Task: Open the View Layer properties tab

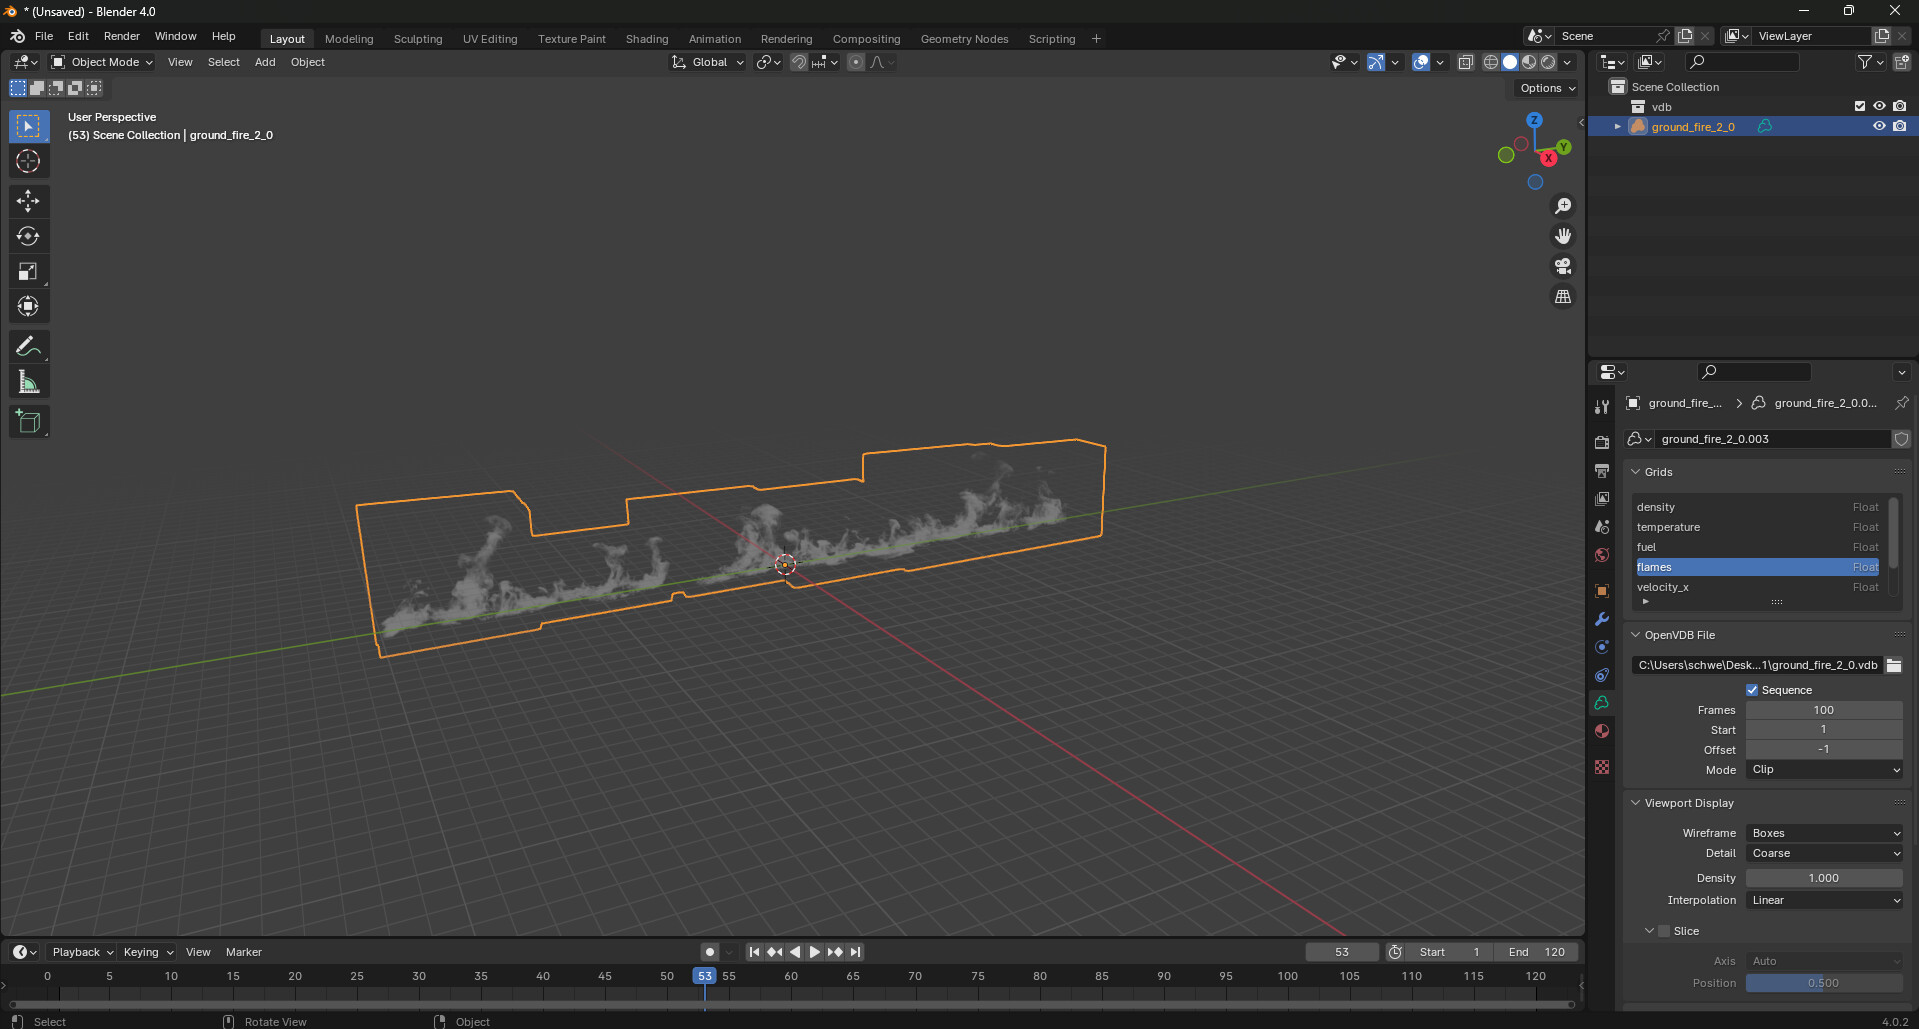Action: tap(1602, 498)
